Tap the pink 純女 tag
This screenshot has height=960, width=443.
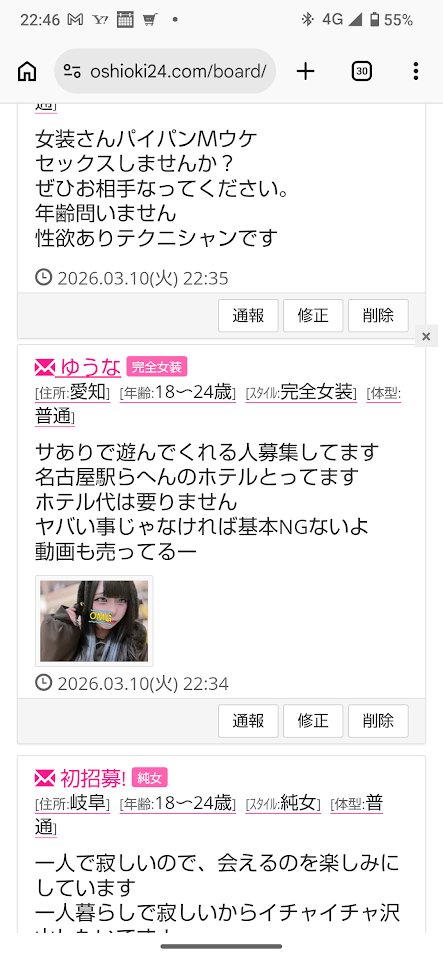coord(149,778)
